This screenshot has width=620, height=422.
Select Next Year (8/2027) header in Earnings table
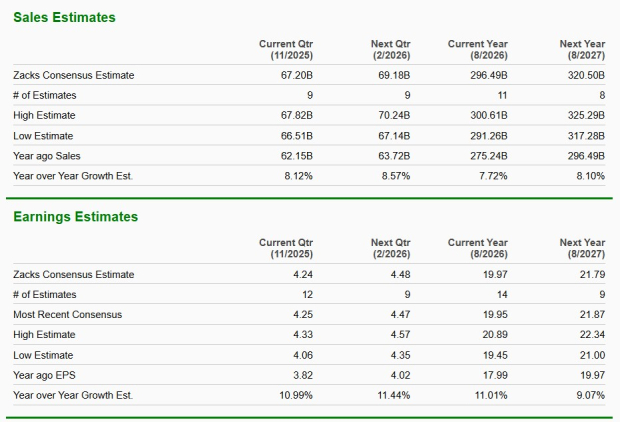pos(582,248)
